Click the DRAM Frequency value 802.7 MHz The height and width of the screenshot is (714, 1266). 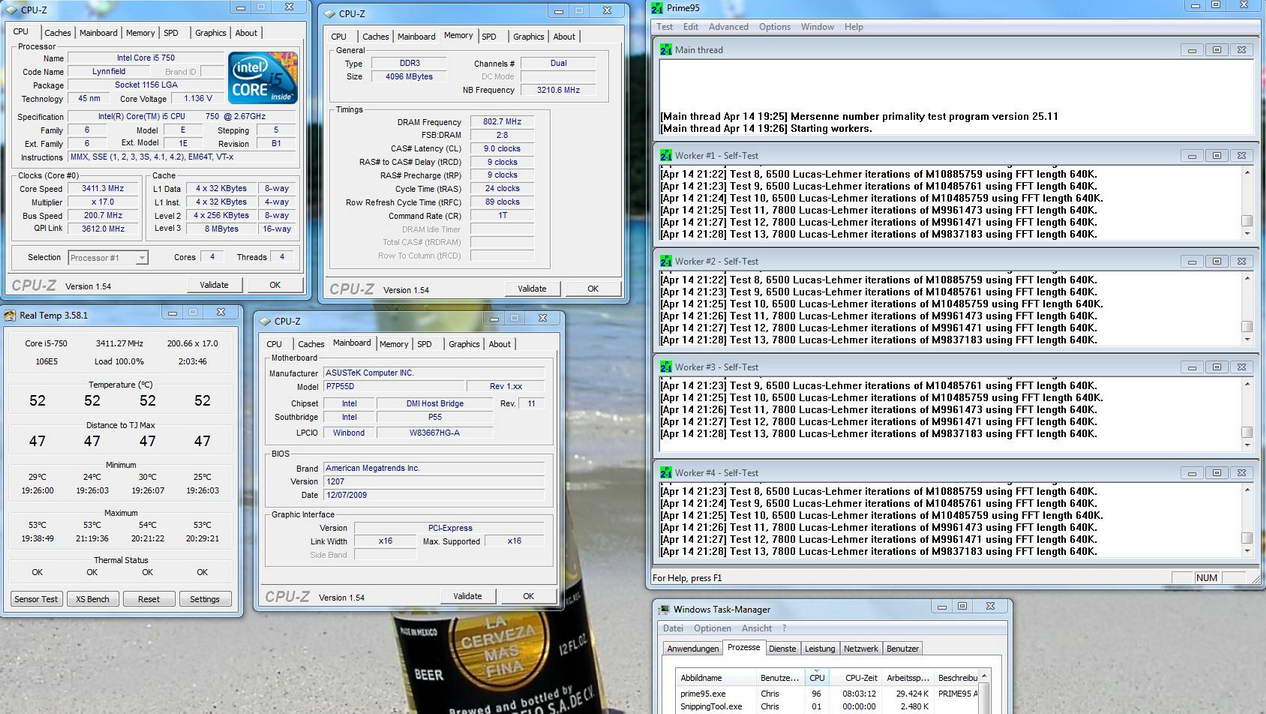503,122
